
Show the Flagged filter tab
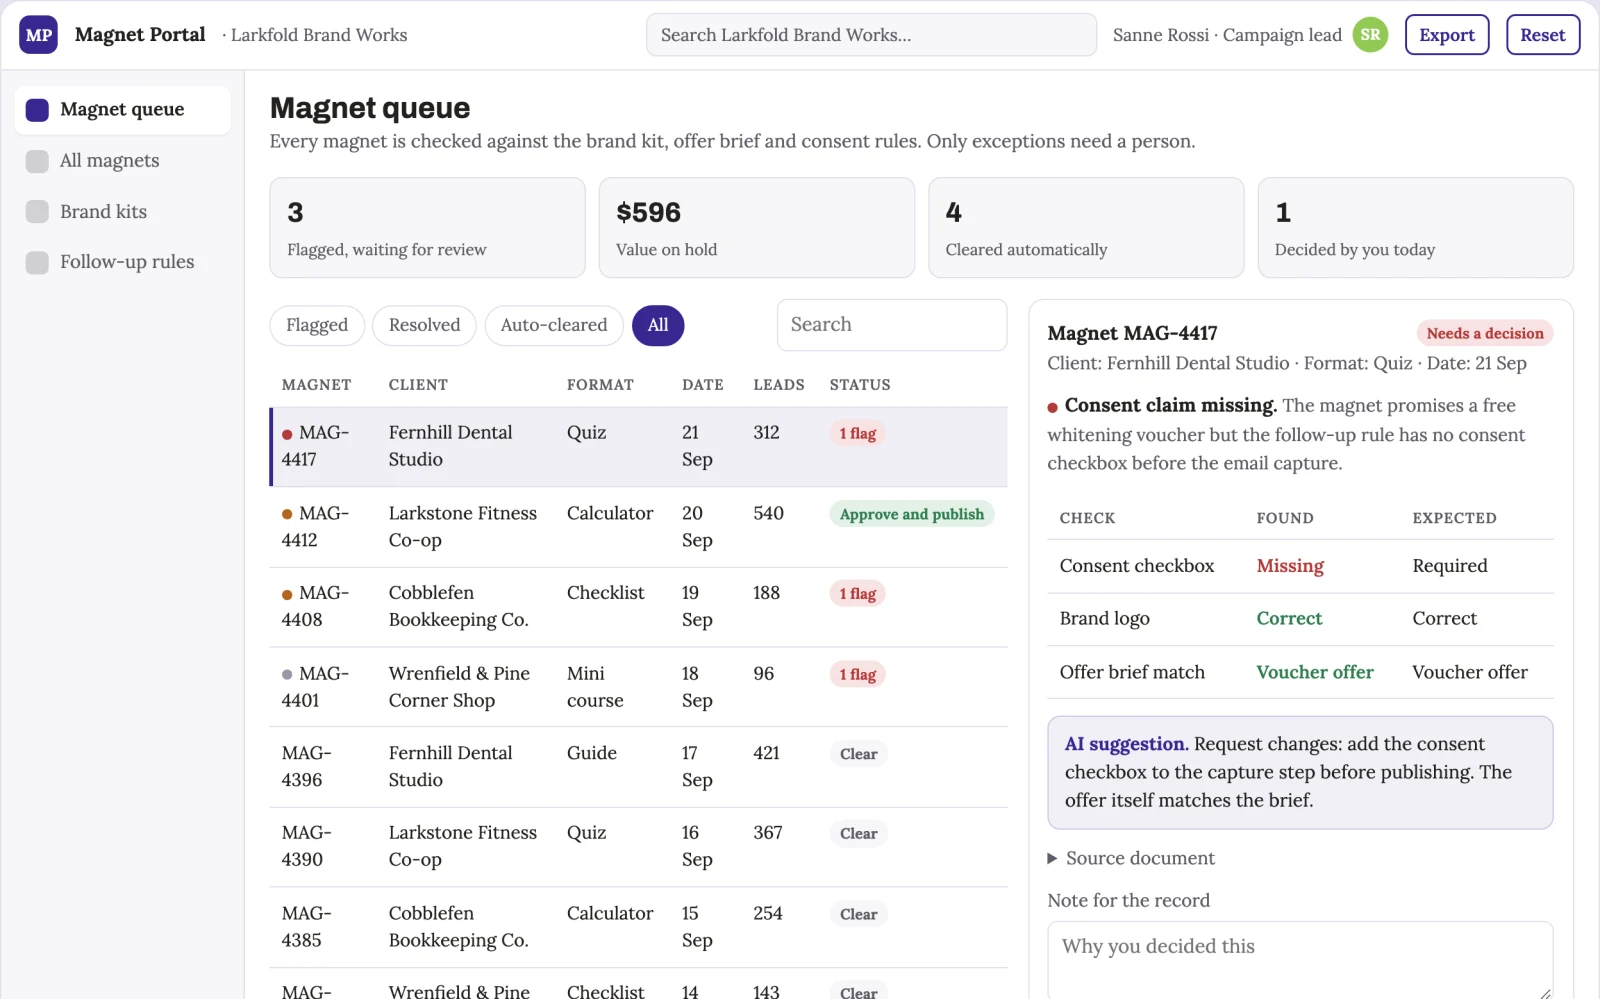[x=317, y=325]
